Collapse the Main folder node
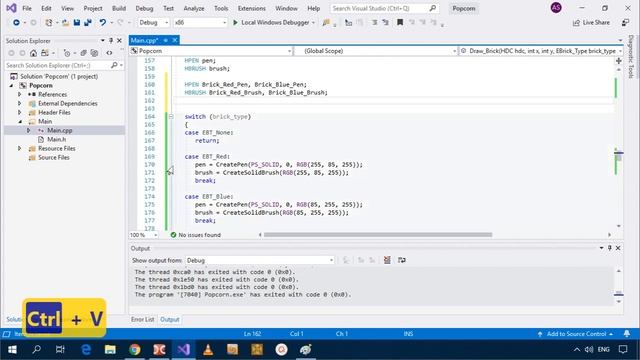Viewport: 640px width, 360px height. 20,121
